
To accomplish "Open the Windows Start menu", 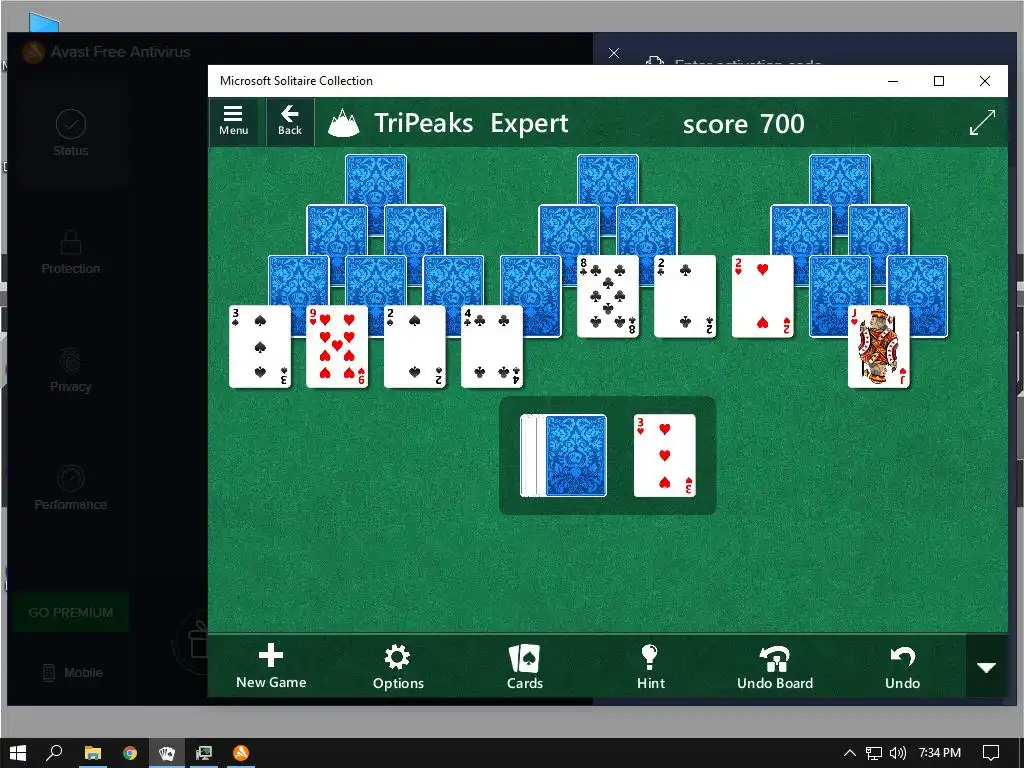I will pyautogui.click(x=18, y=753).
